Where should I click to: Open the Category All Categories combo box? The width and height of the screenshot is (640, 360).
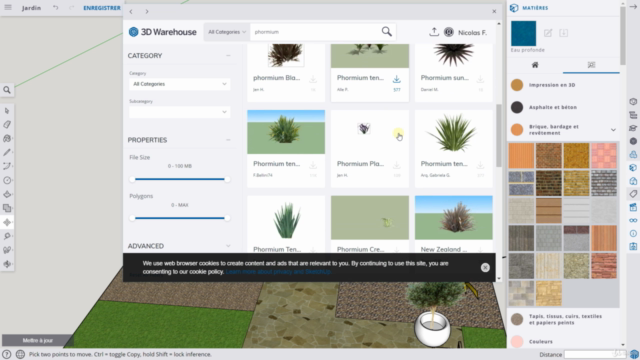(x=180, y=84)
